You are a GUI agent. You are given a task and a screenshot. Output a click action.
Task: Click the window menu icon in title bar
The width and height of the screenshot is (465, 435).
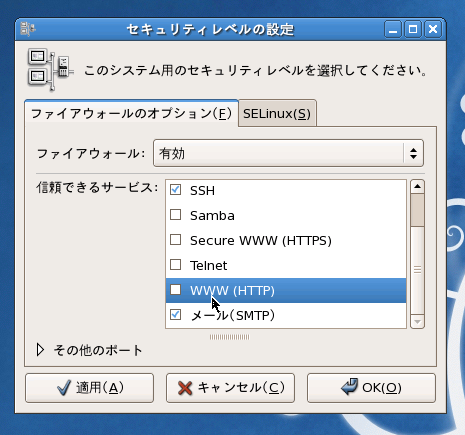28,29
